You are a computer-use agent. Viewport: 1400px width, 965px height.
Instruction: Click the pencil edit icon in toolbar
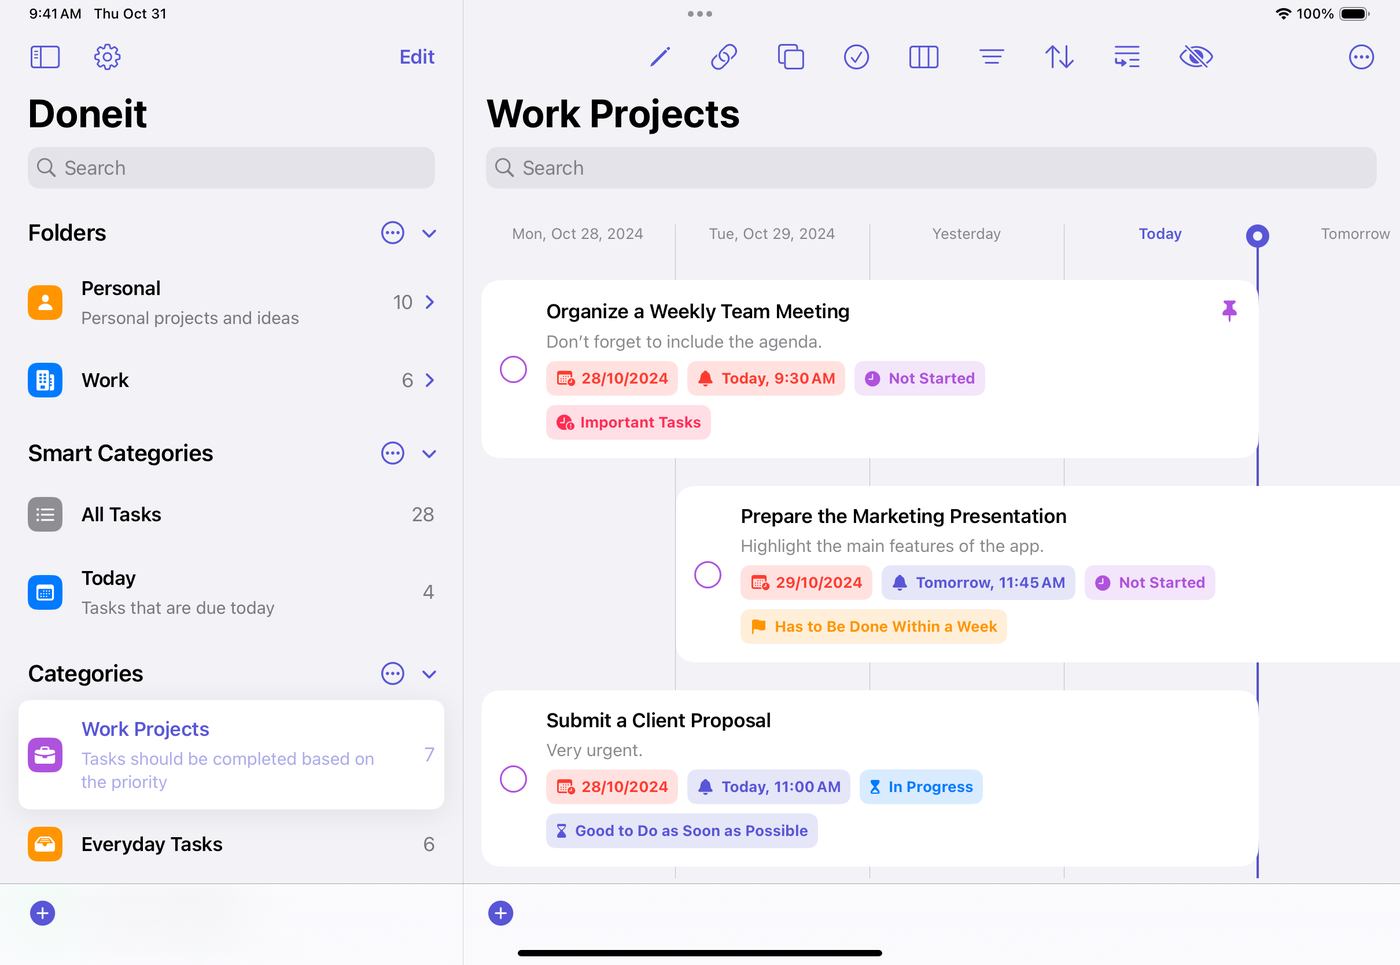[660, 57]
